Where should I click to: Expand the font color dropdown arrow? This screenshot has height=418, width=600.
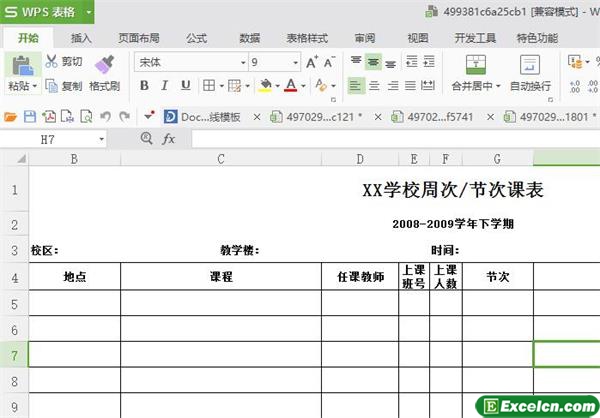tap(303, 86)
